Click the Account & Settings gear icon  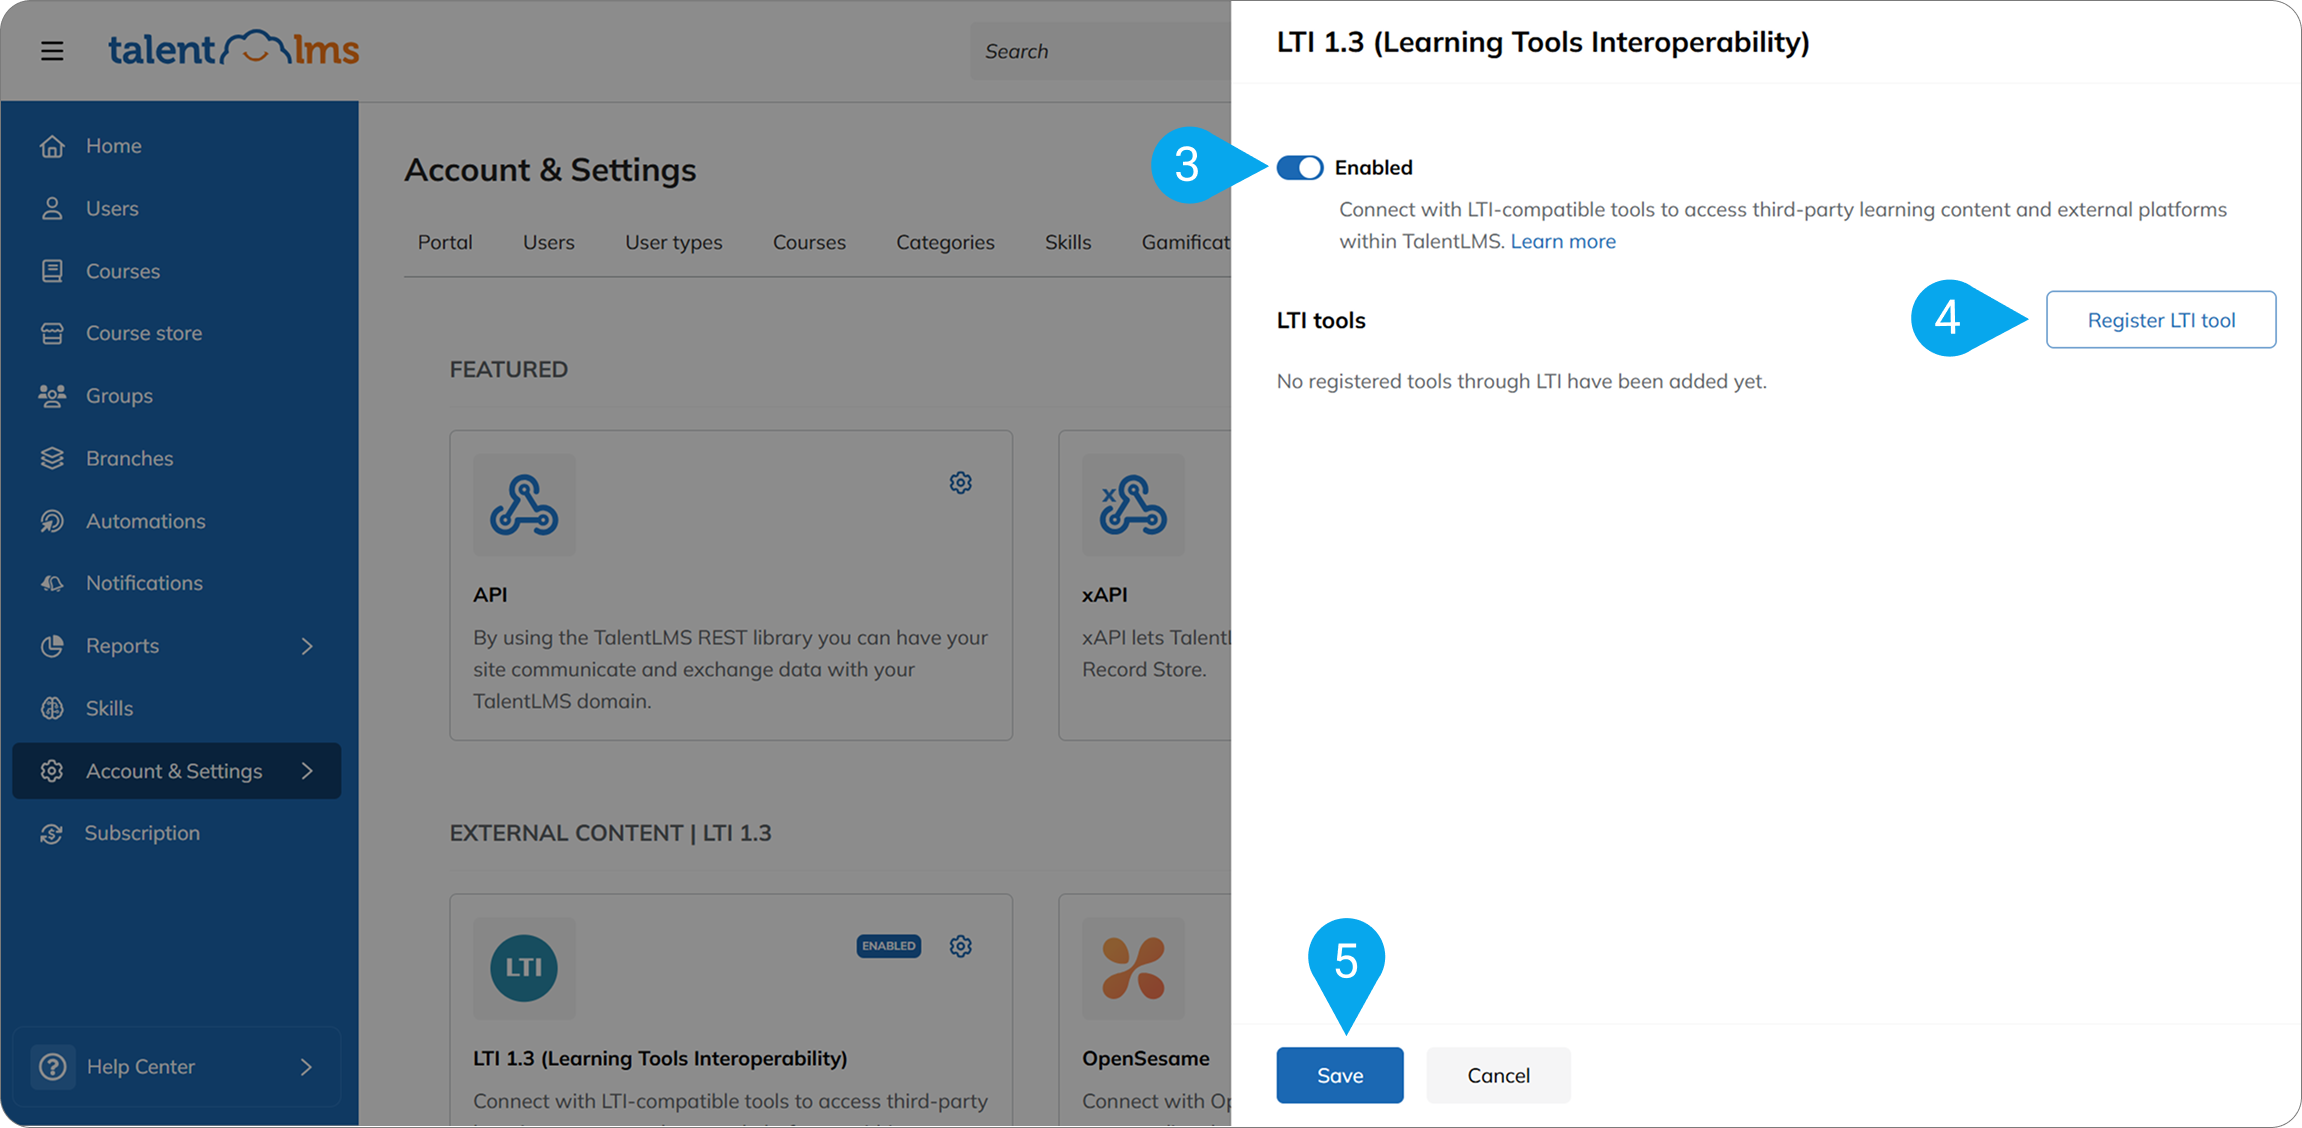tap(52, 771)
